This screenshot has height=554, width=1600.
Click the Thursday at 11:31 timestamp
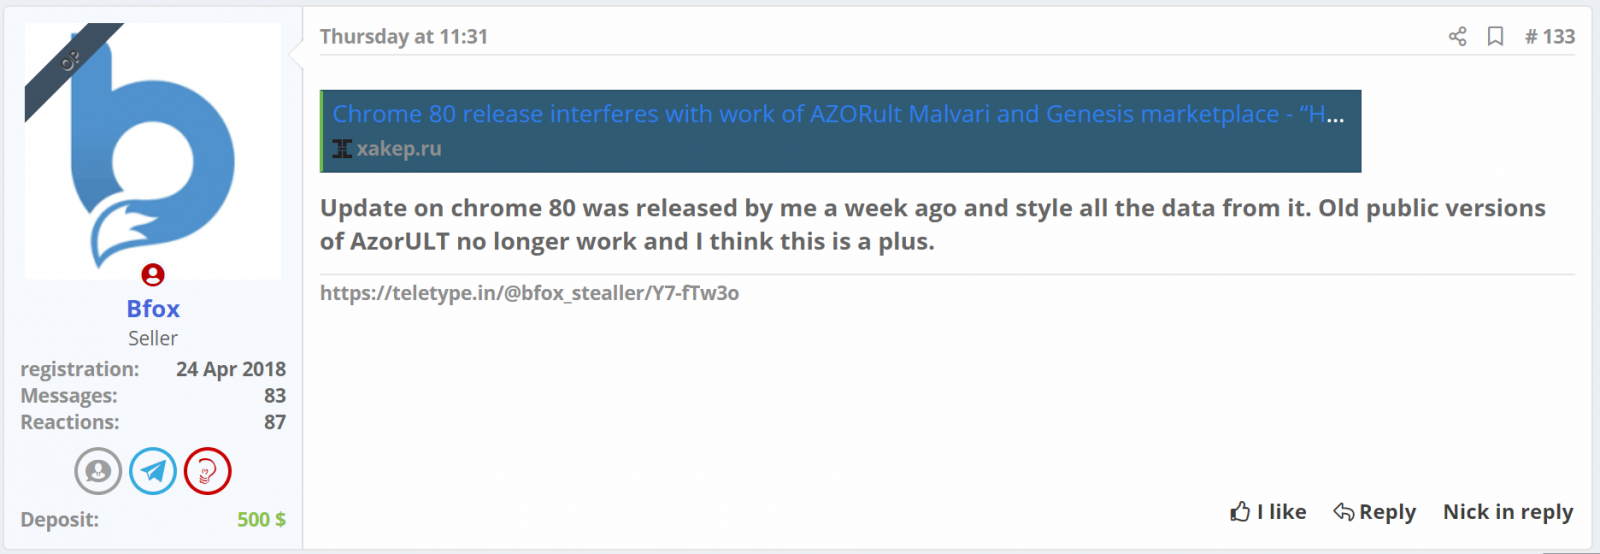[x=404, y=37]
